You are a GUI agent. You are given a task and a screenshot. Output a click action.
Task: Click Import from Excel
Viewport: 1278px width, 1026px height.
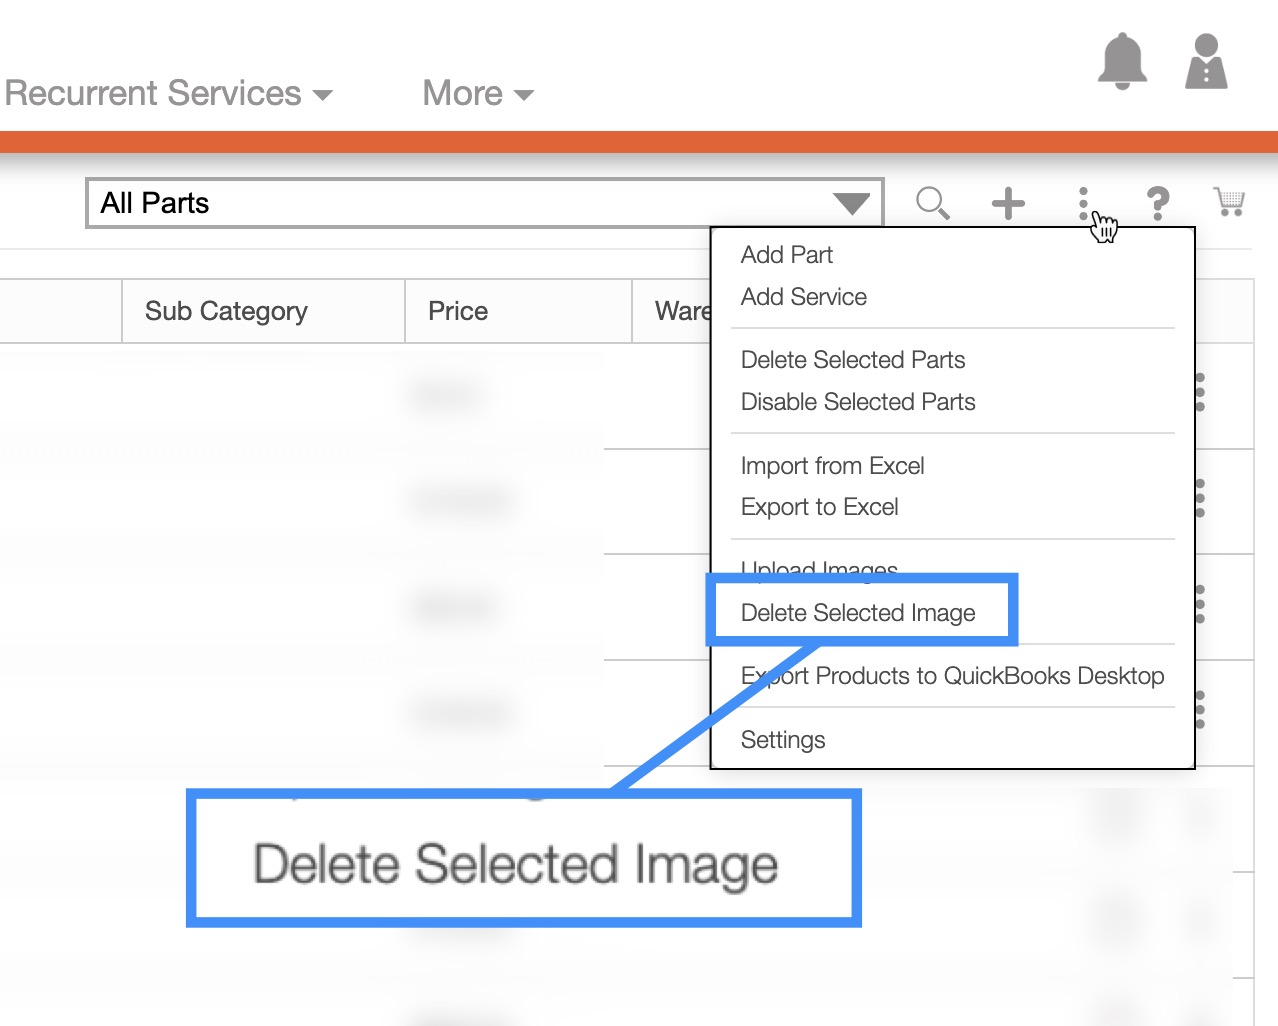click(x=832, y=466)
